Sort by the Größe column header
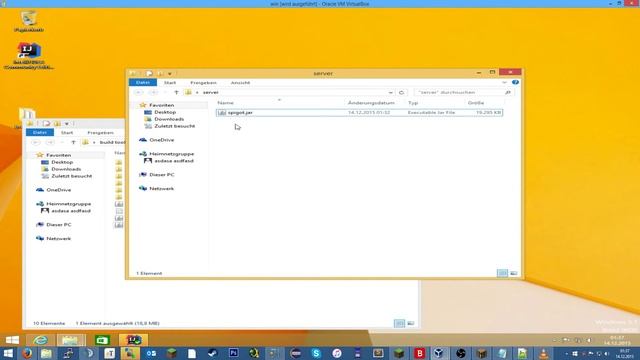Viewport: 640px width, 360px height. coord(476,103)
